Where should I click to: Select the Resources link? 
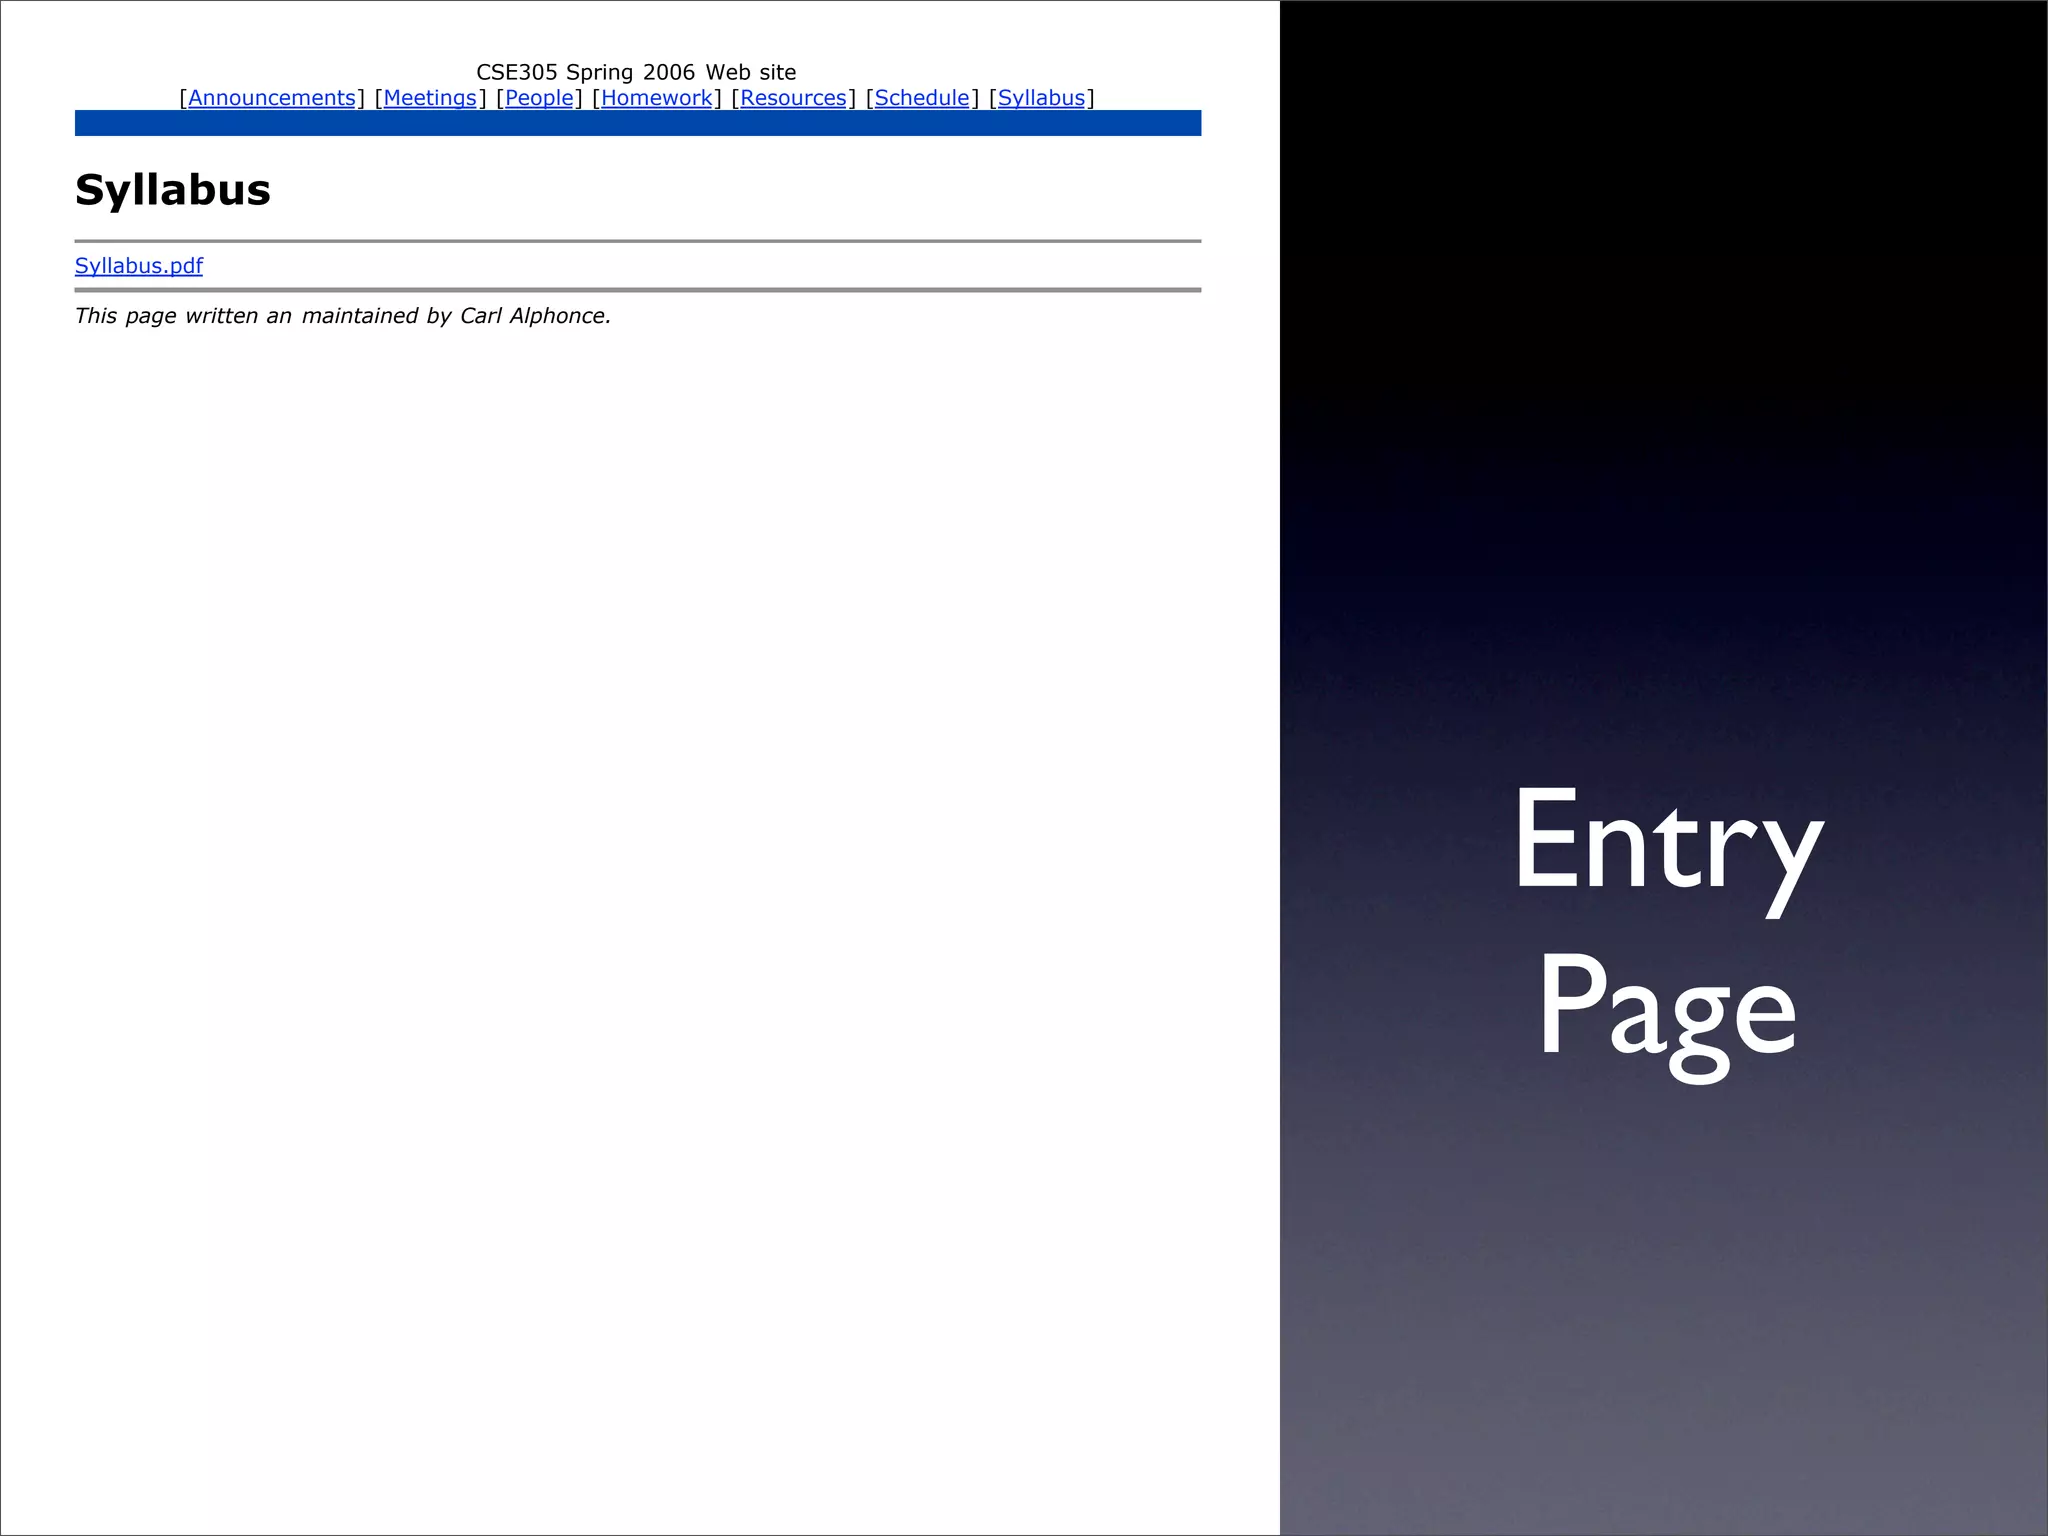(x=793, y=98)
